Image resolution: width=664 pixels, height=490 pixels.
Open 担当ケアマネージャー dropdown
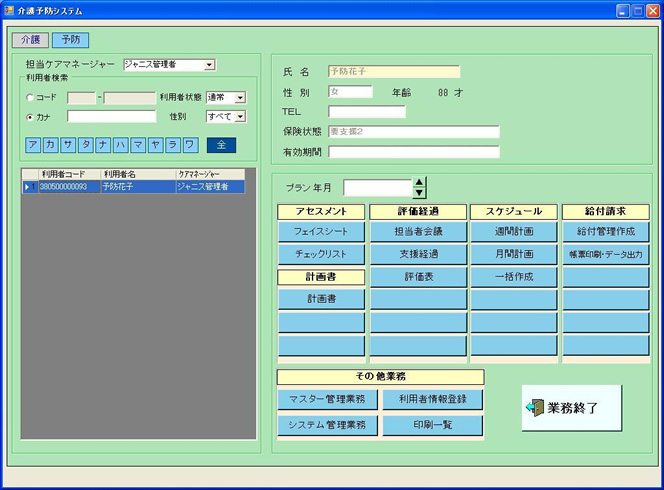pos(209,64)
